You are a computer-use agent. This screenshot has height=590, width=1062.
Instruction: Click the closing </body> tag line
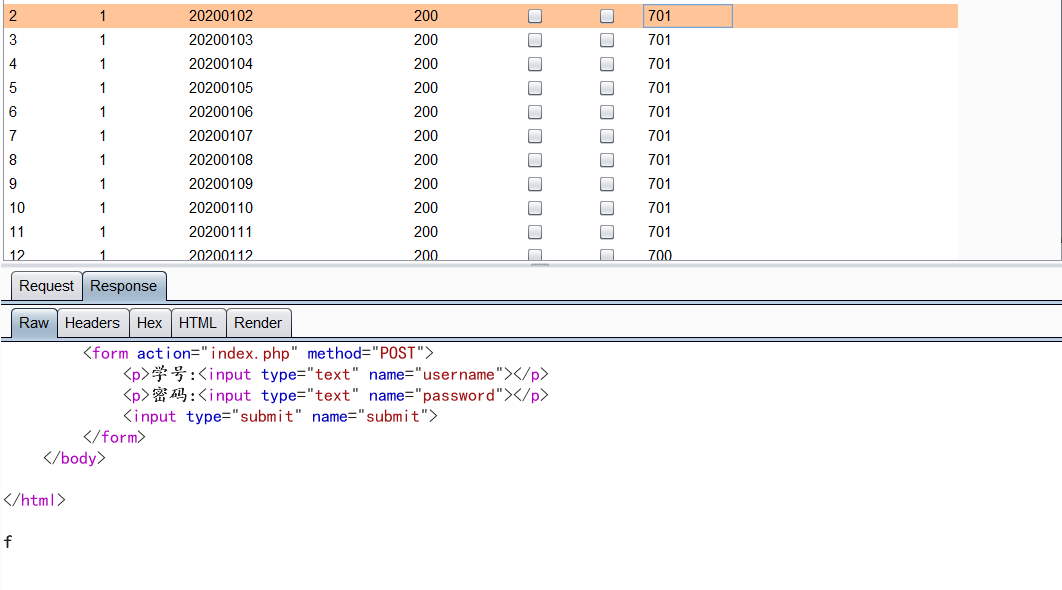click(x=75, y=459)
